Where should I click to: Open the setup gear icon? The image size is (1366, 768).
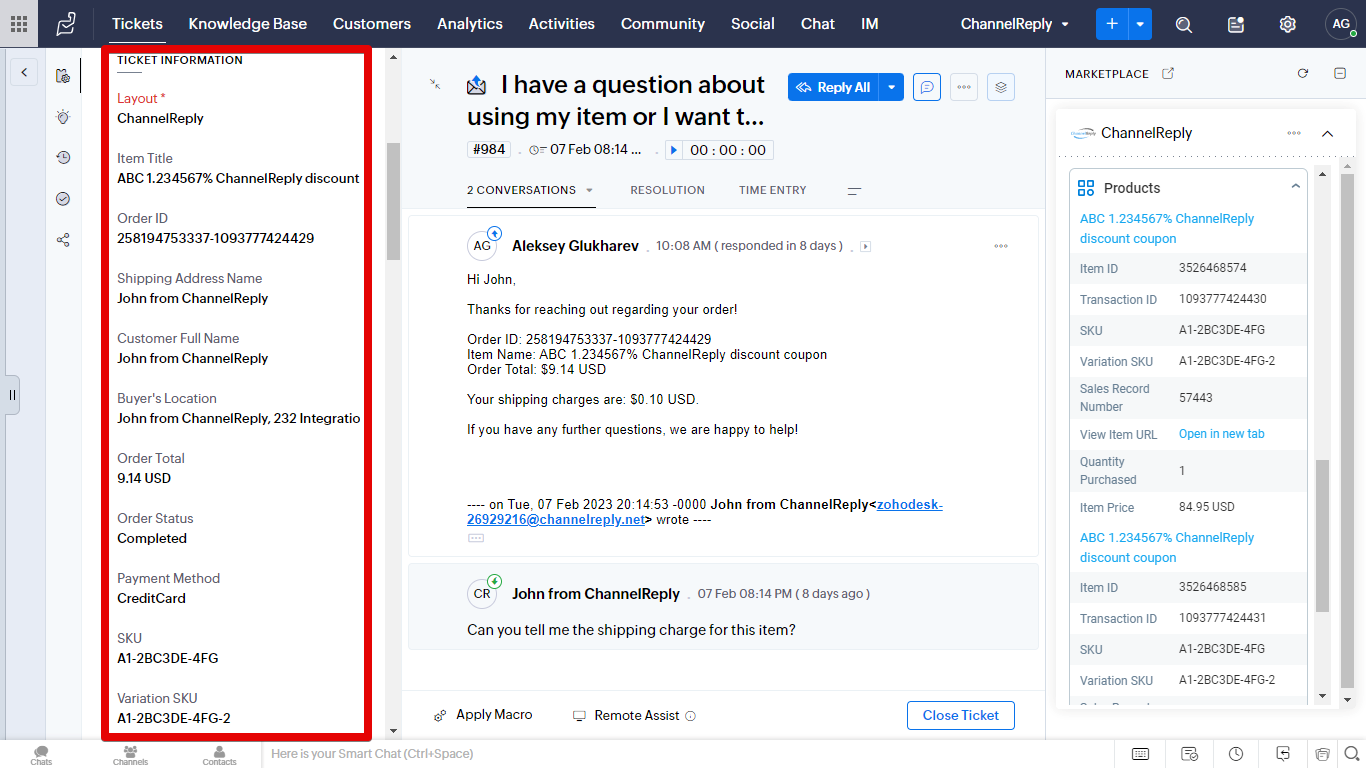[x=1288, y=24]
